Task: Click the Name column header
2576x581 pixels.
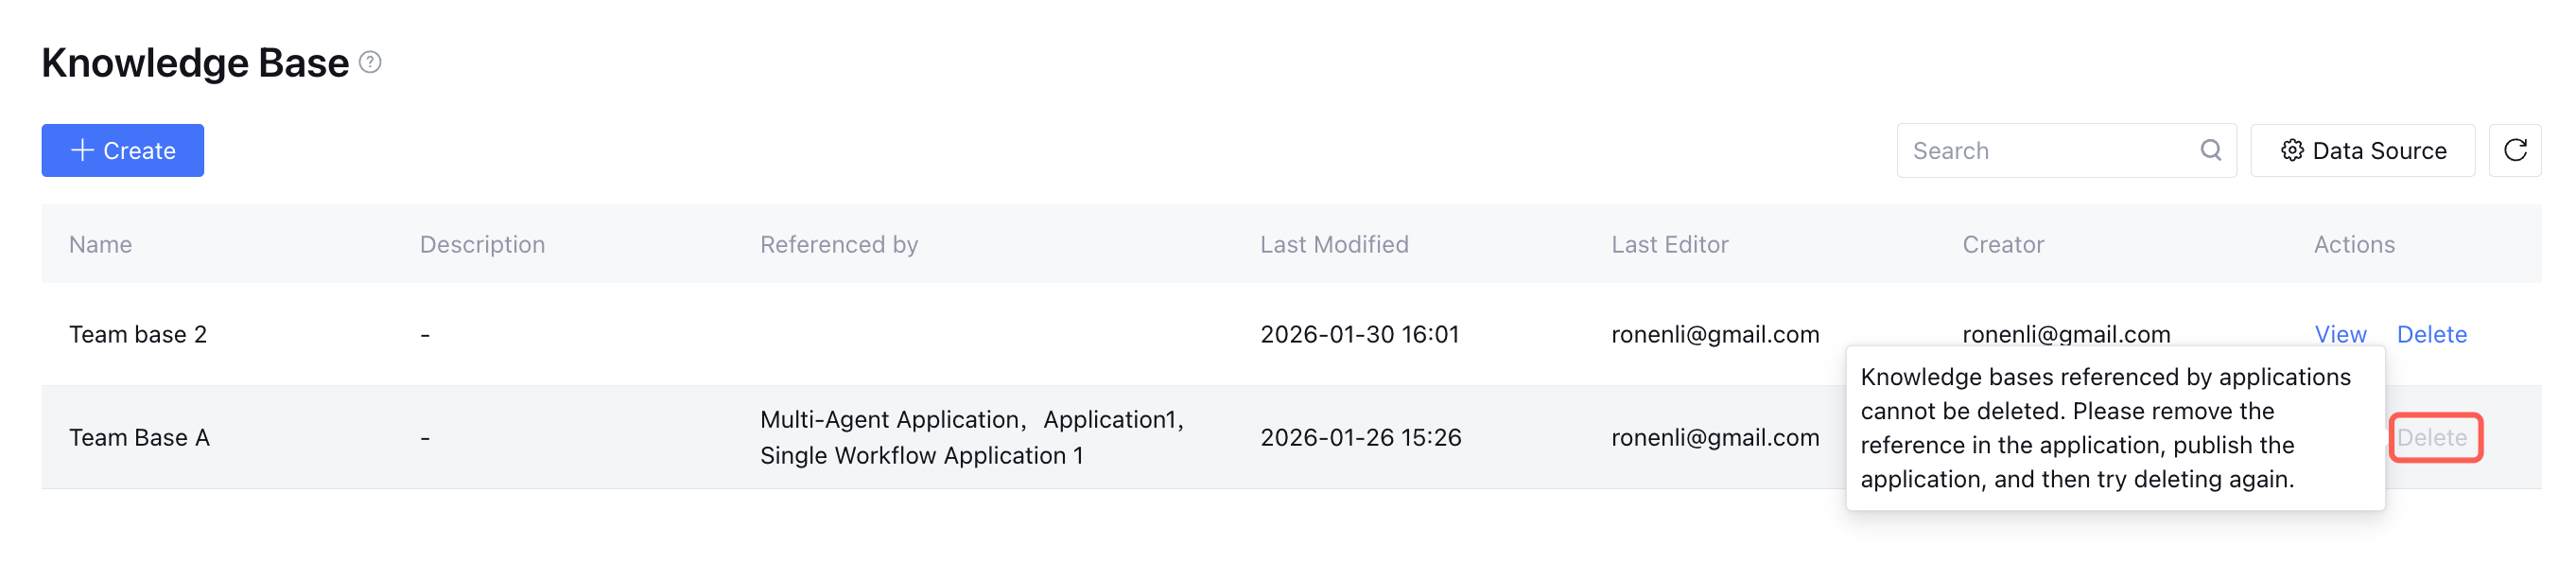Action: (x=100, y=245)
